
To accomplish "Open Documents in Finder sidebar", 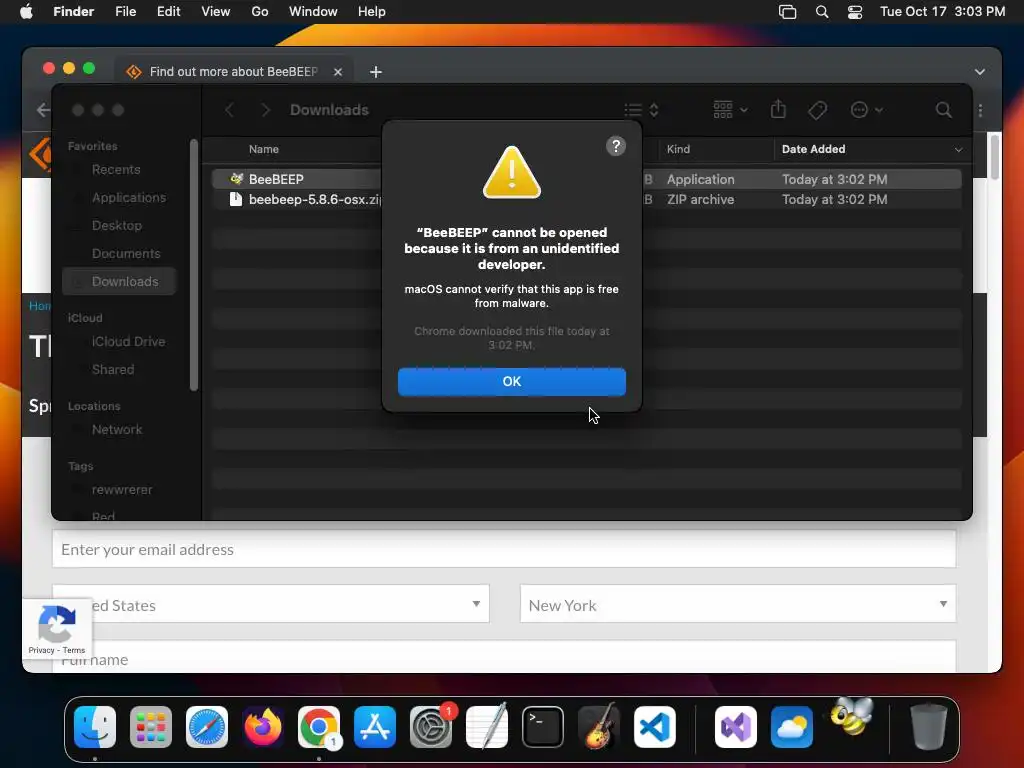I will (x=126, y=253).
